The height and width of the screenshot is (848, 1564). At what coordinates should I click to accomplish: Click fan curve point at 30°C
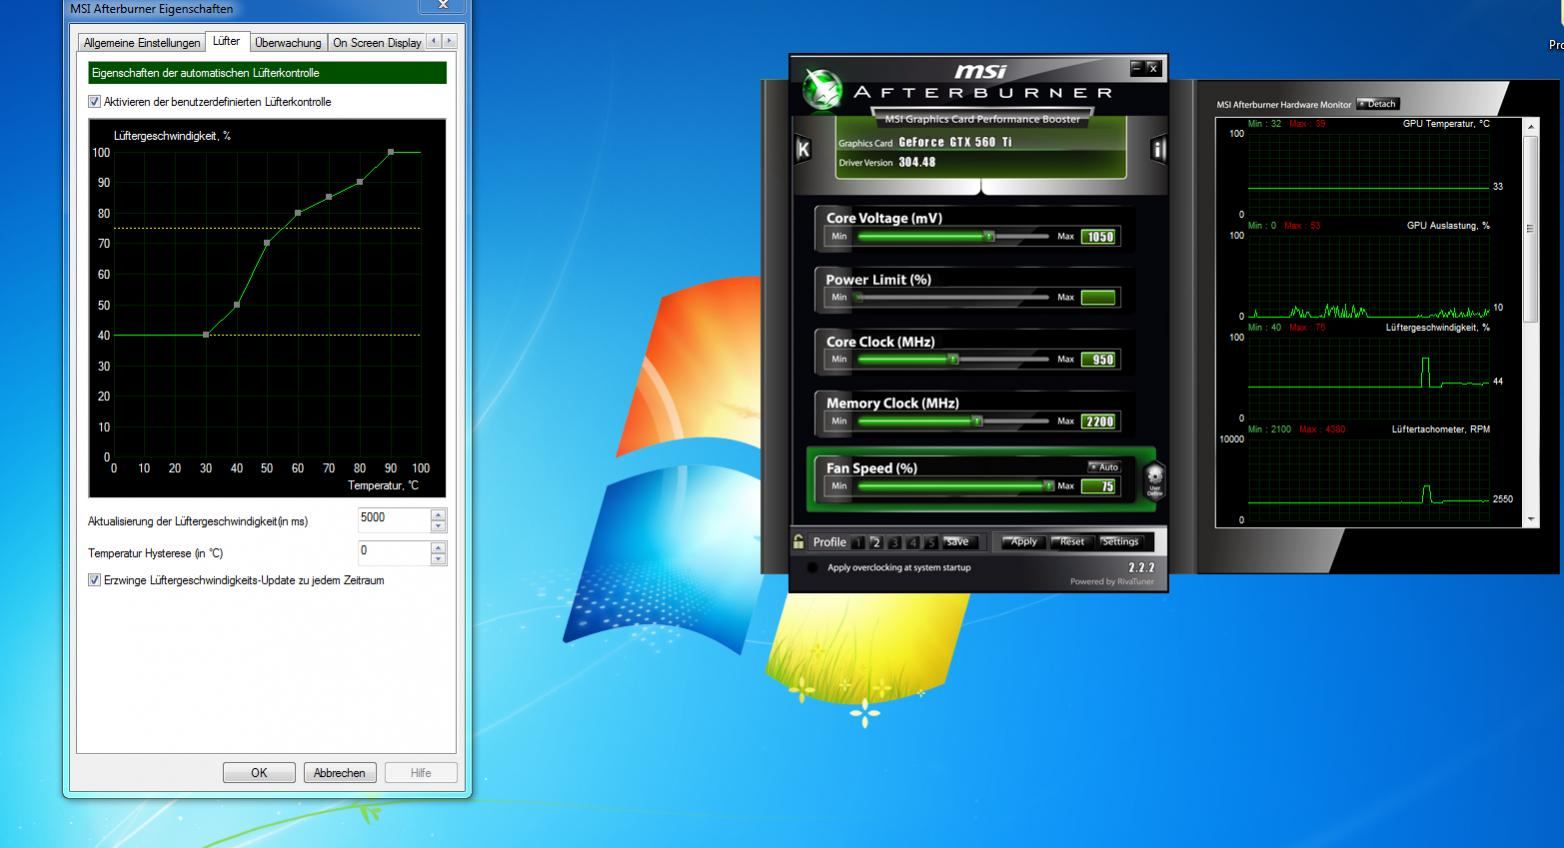click(206, 335)
